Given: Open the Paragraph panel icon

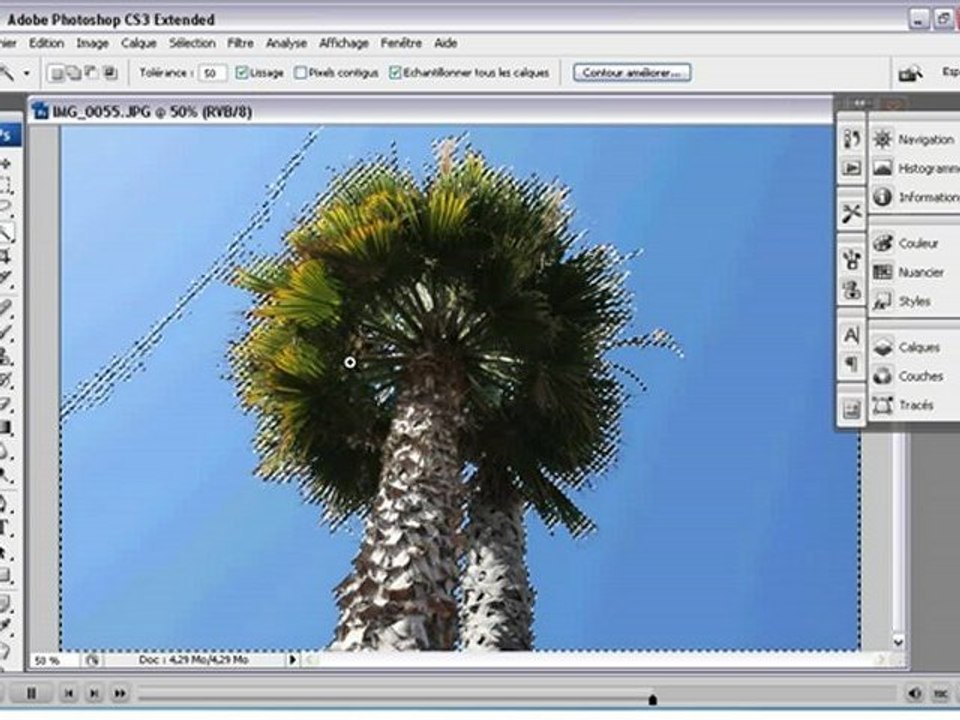Looking at the screenshot, I should click(852, 364).
